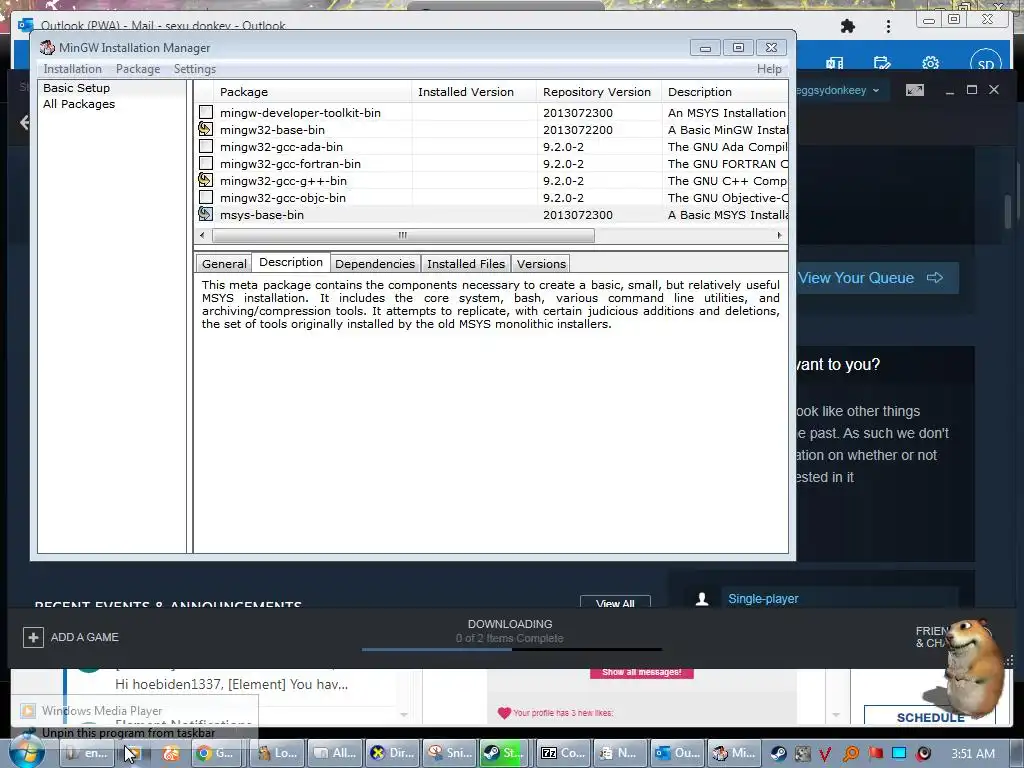Click the orange magnifier tray icon
1024x768 pixels.
(851, 754)
